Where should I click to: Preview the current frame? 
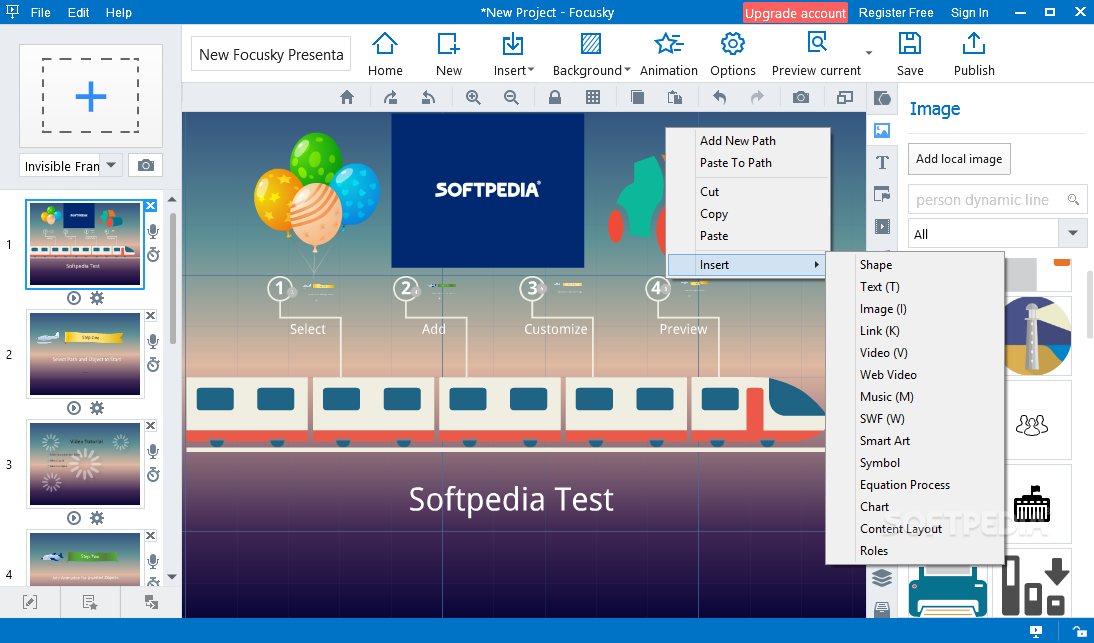[816, 54]
